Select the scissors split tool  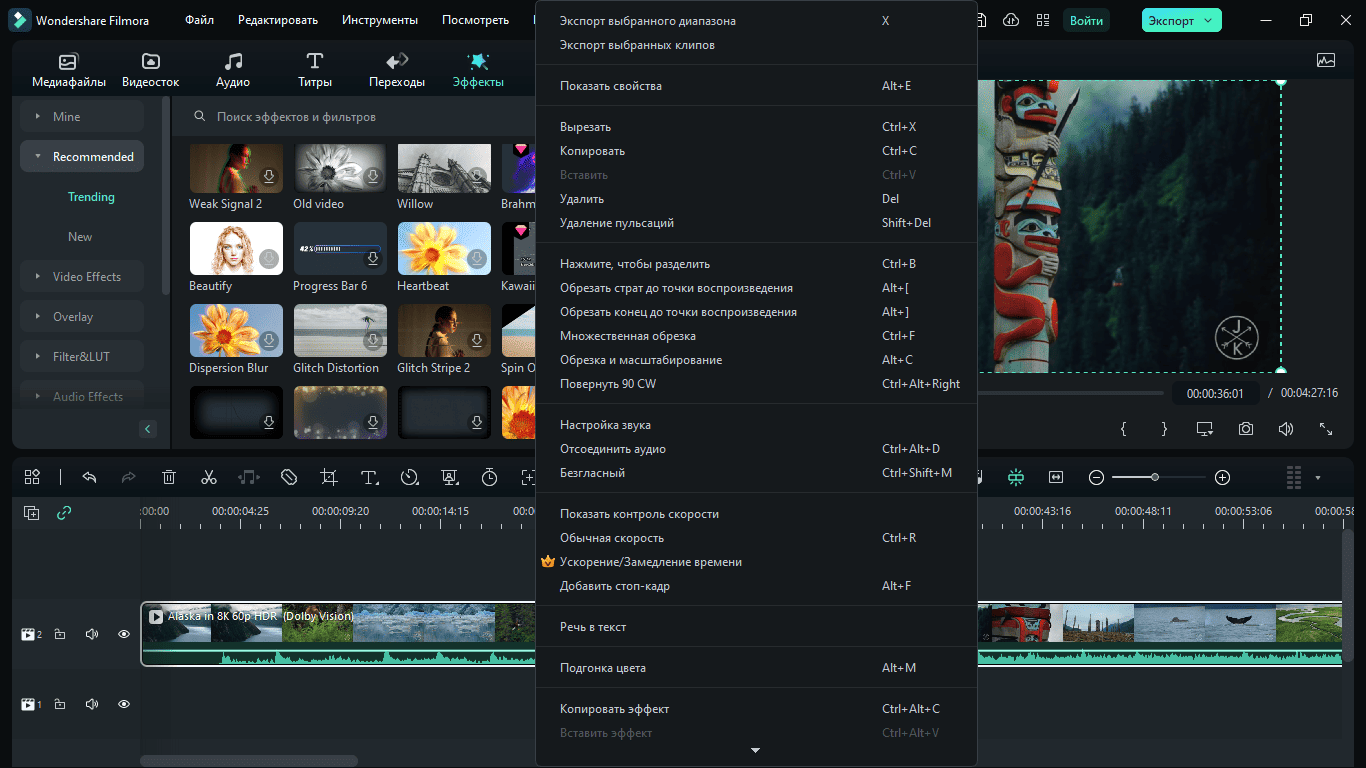[x=208, y=477]
